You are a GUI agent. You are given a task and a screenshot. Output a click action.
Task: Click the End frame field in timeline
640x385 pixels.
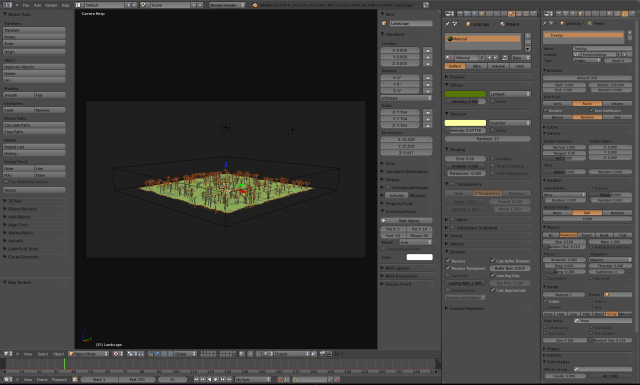click(x=137, y=379)
